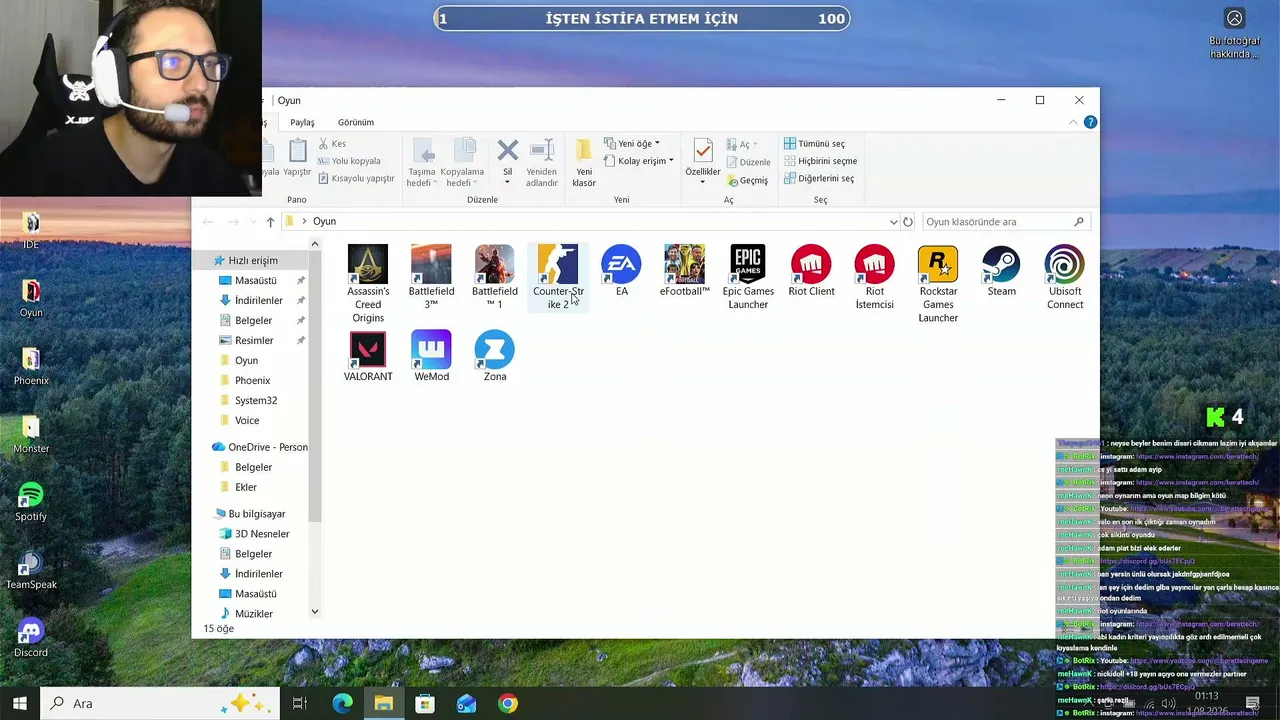The height and width of the screenshot is (720, 1280).
Task: Select the Battlefield 1 shortcut
Action: (x=495, y=278)
